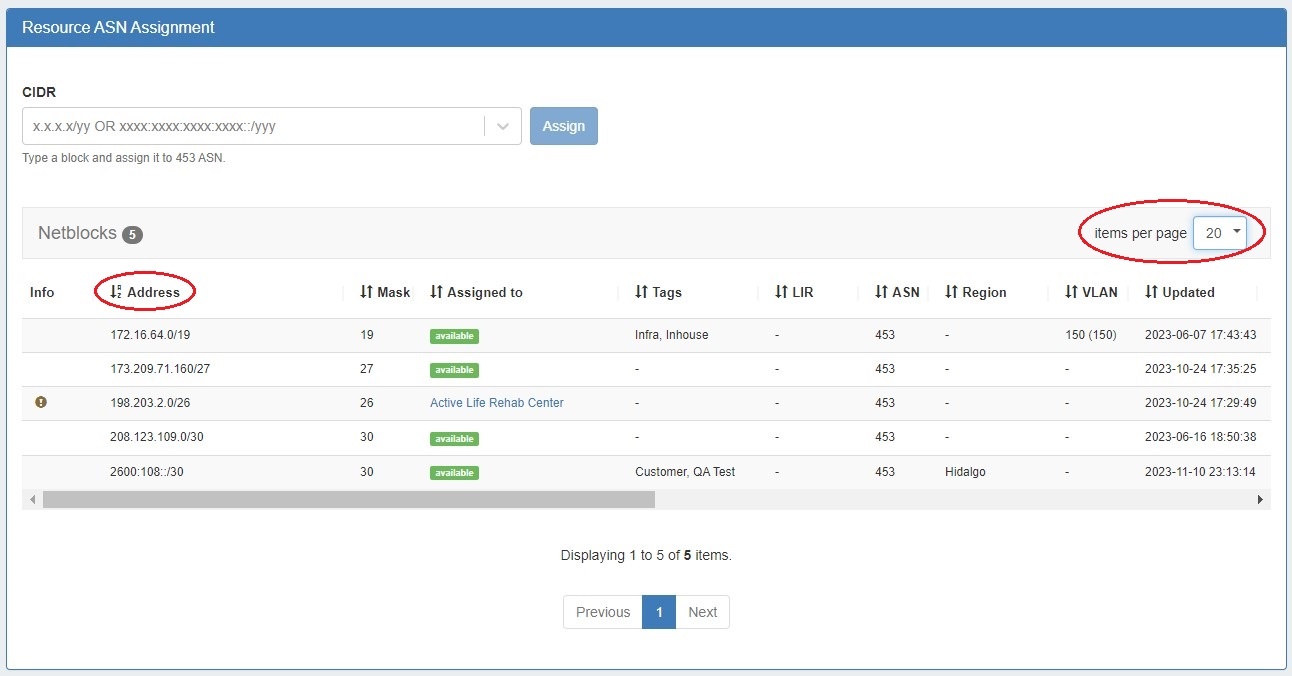Expand the CIDR combo box chevron
Viewport: 1292px width, 676px height.
click(x=502, y=126)
